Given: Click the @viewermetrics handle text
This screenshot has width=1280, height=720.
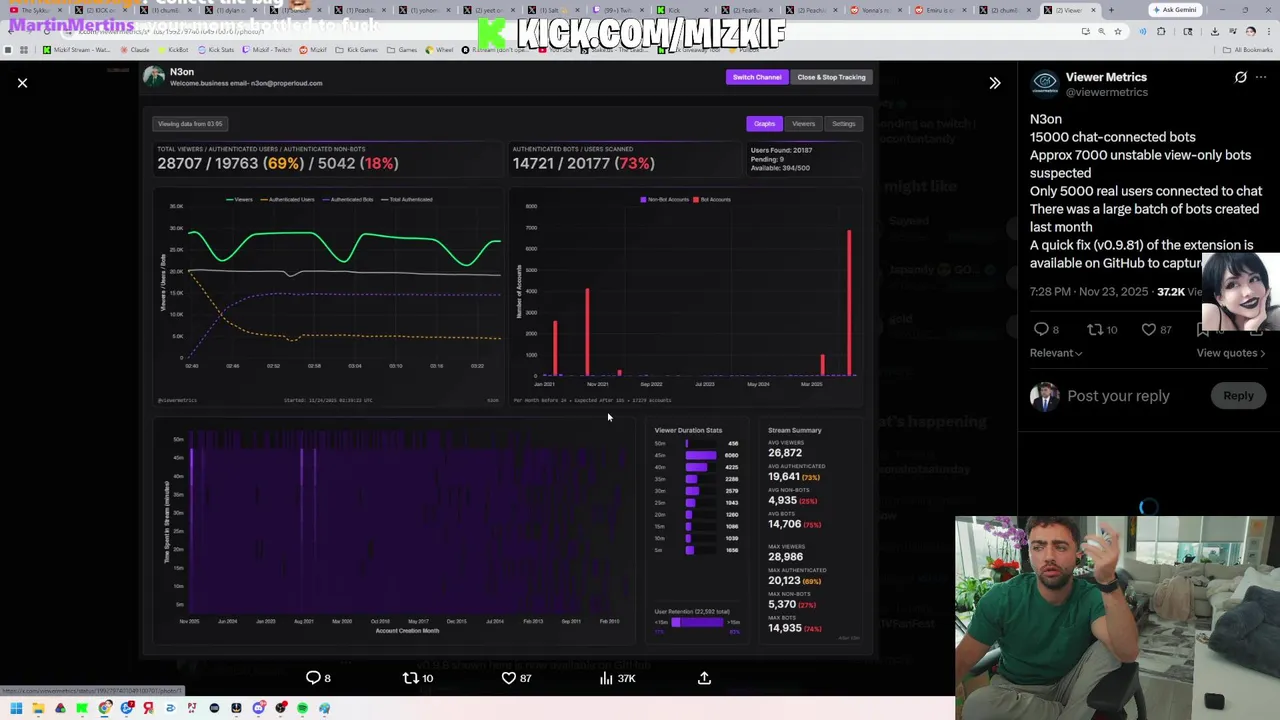Looking at the screenshot, I should coord(1107,92).
